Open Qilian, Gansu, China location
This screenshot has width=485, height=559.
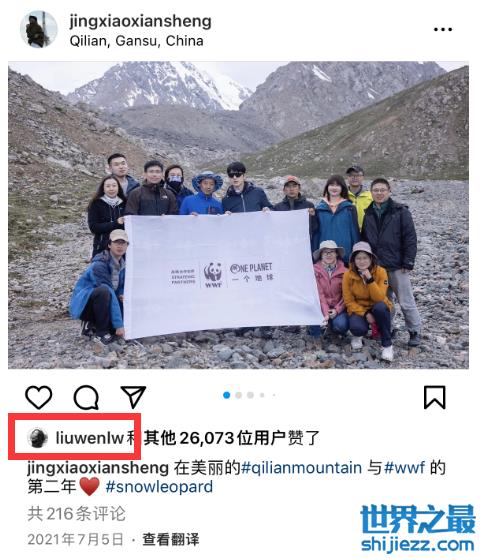click(137, 41)
